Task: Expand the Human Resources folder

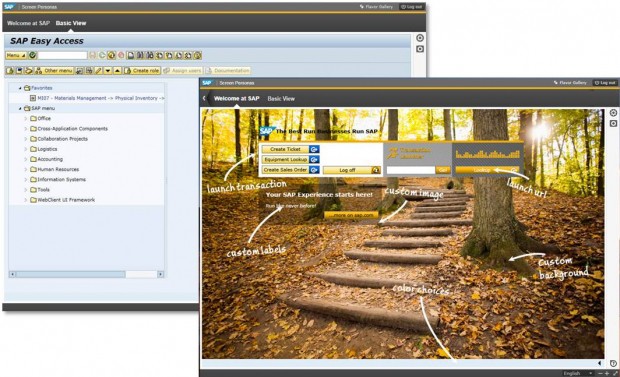Action: click(x=26, y=169)
